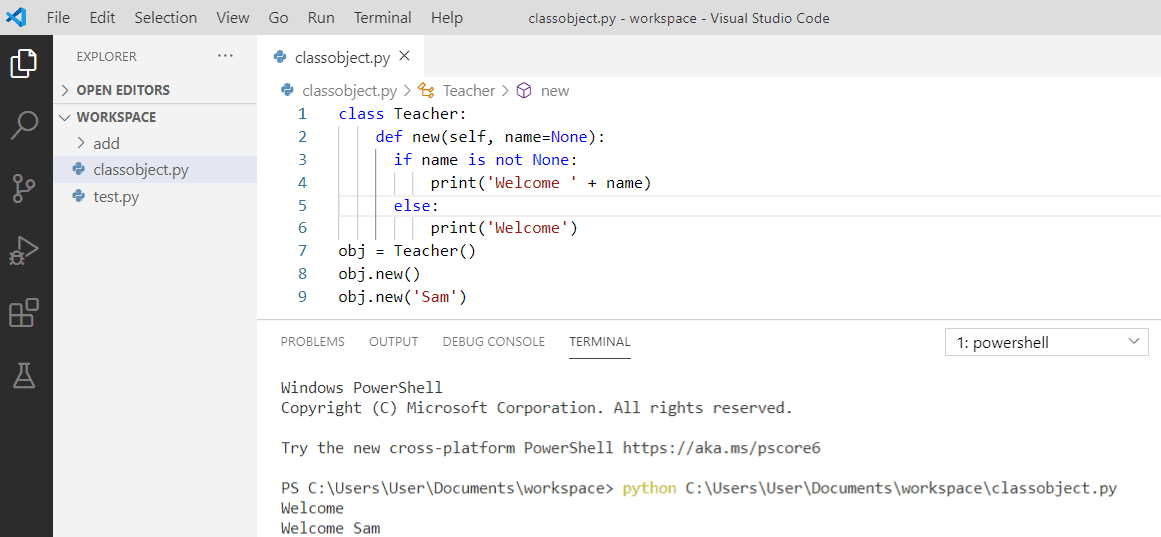1161x537 pixels.
Task: Click Python icon on classobject.py tab
Action: pyautogui.click(x=279, y=56)
